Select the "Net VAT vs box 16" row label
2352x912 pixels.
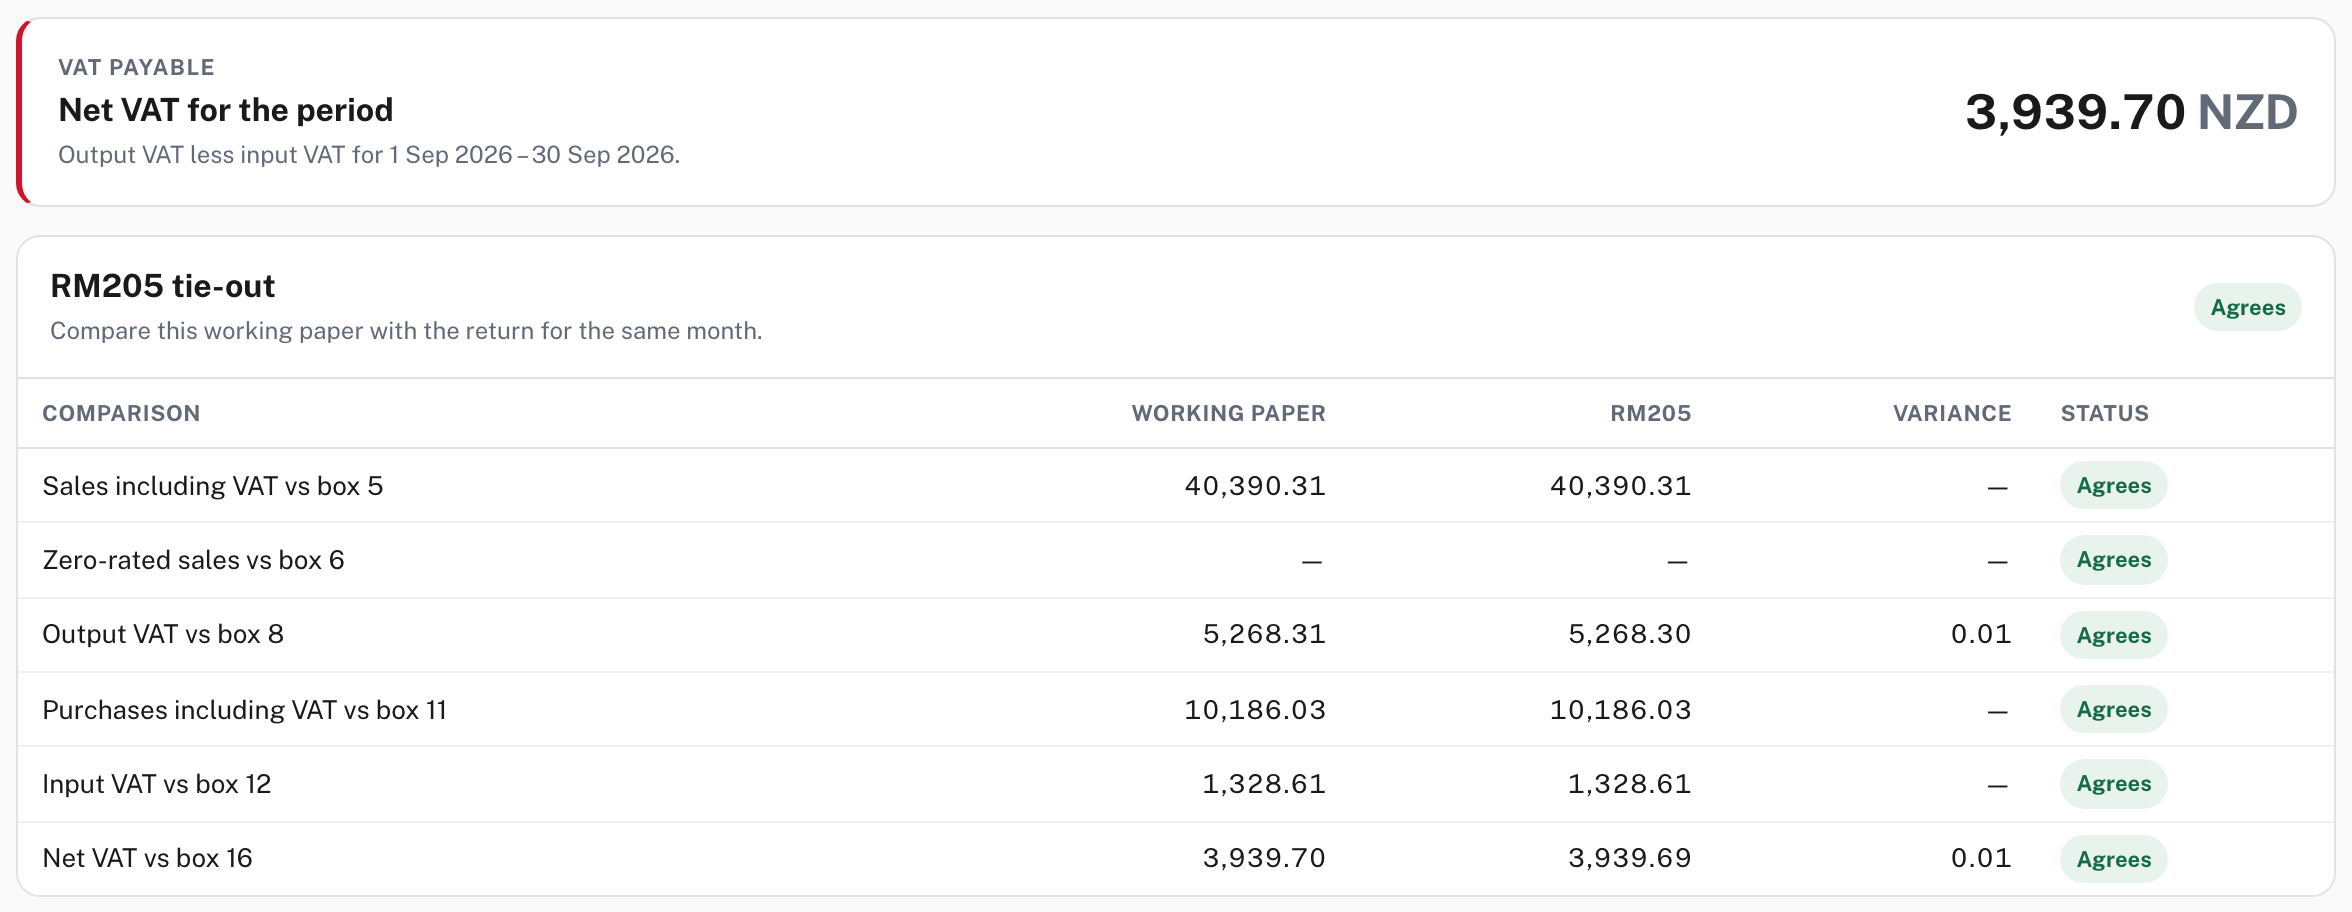click(147, 858)
